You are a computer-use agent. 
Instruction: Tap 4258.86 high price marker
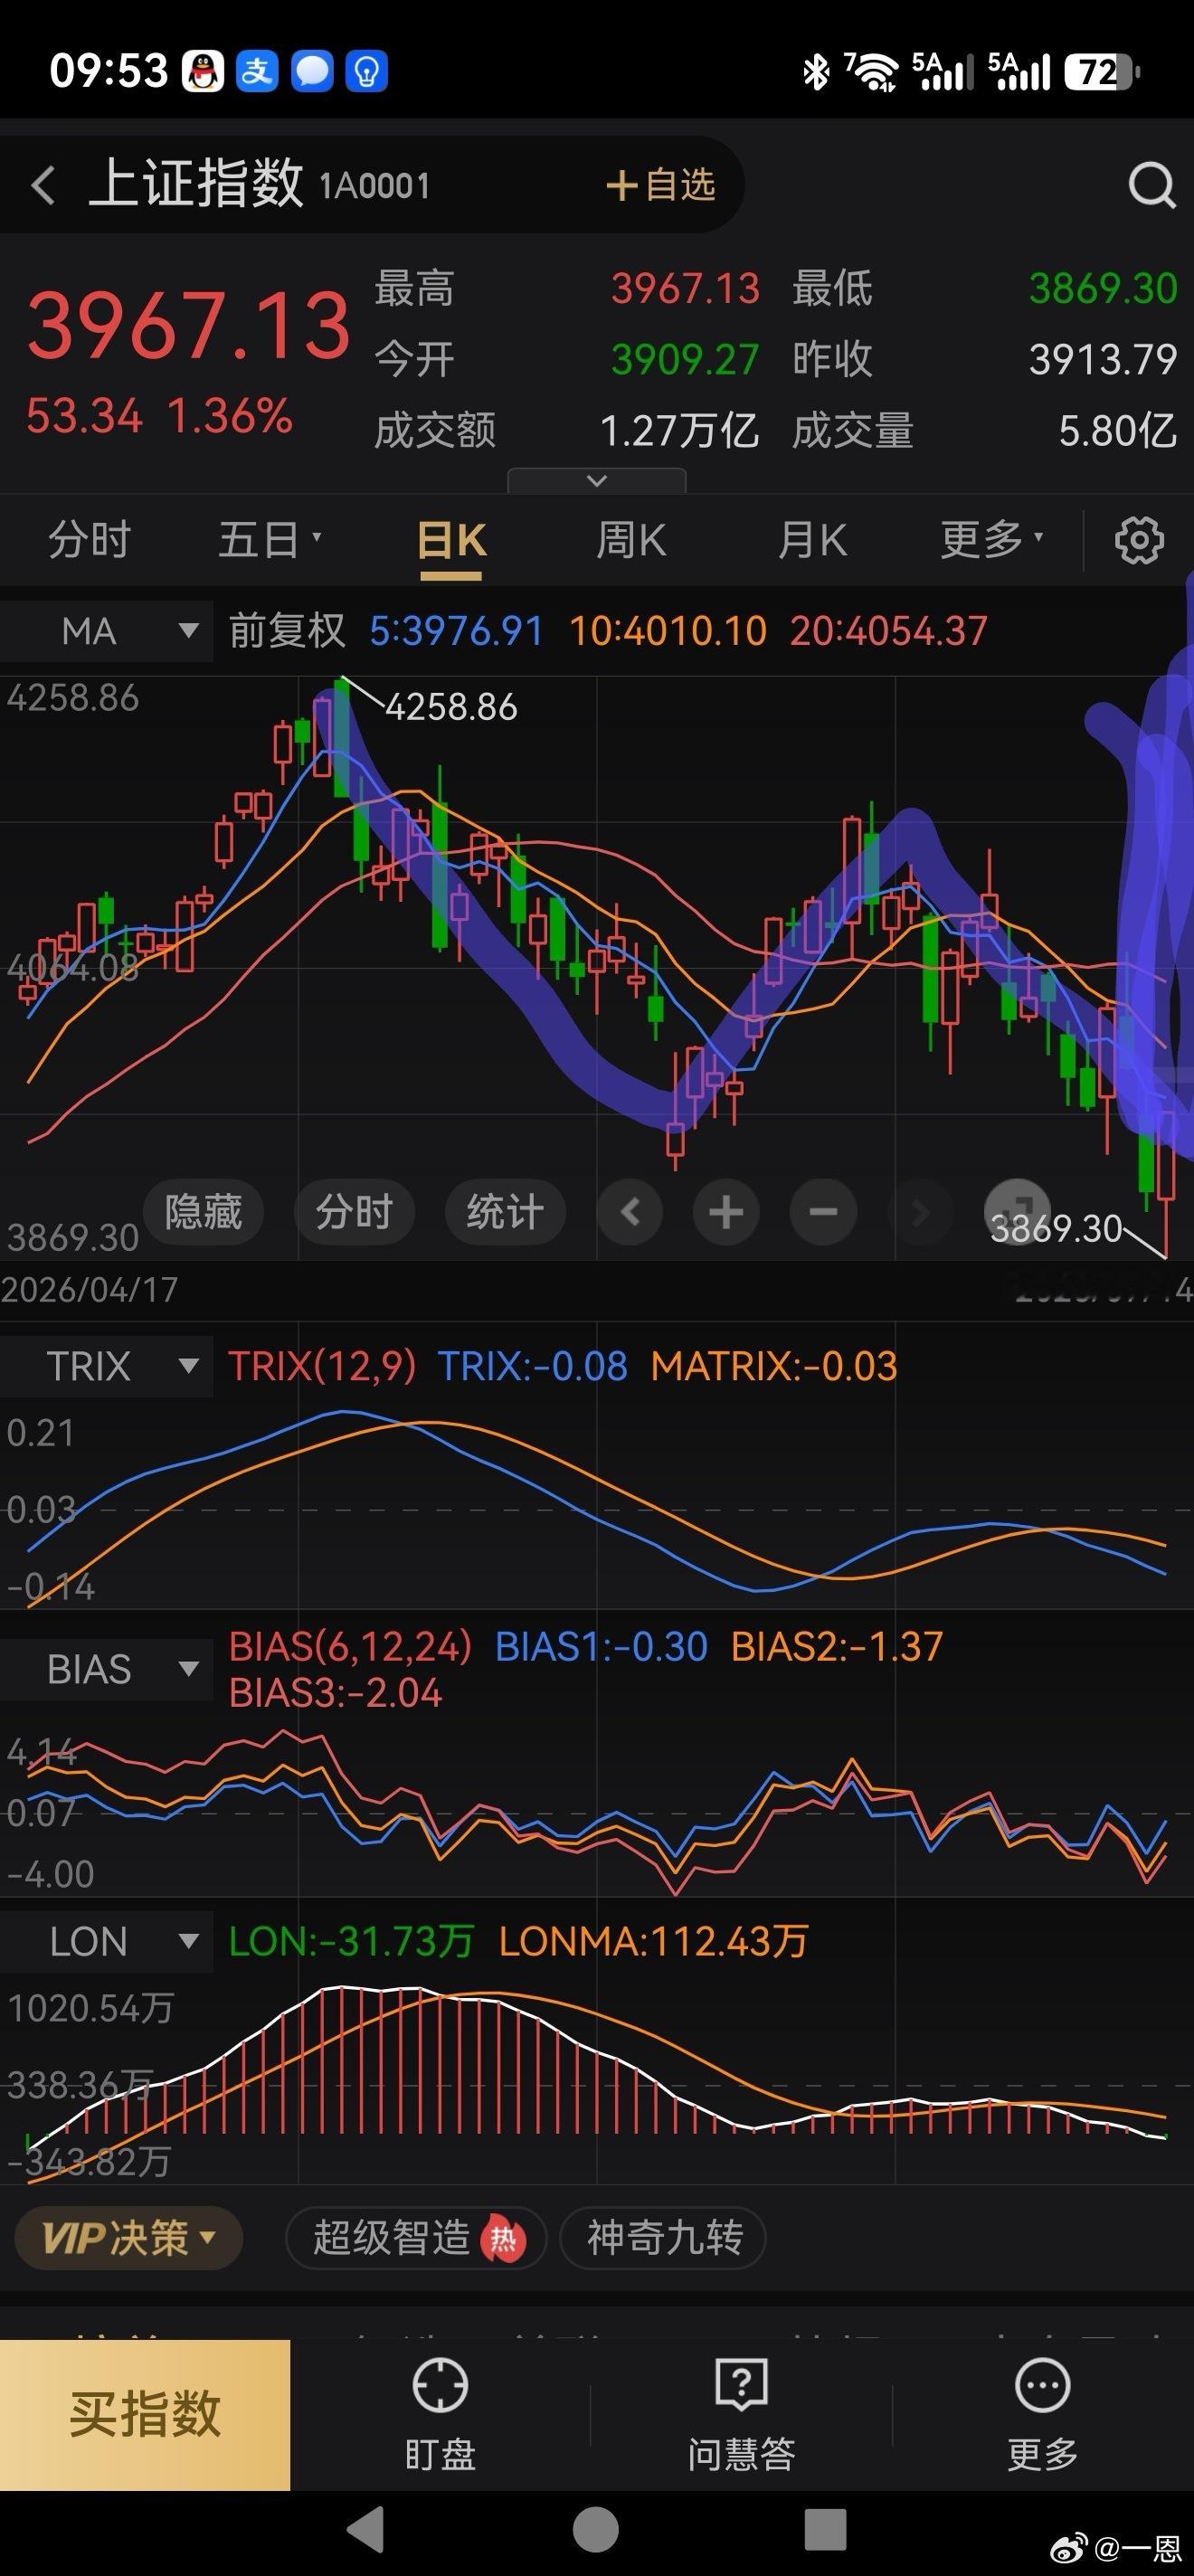click(x=451, y=707)
